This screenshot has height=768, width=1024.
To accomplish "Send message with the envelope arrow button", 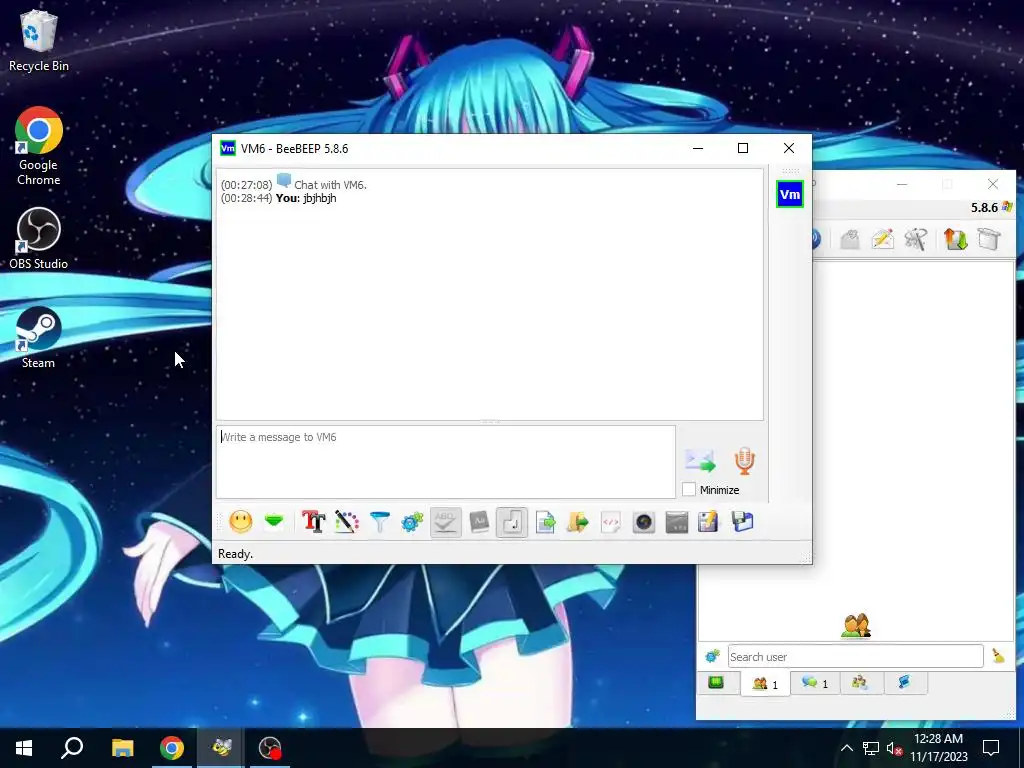I will coord(700,460).
